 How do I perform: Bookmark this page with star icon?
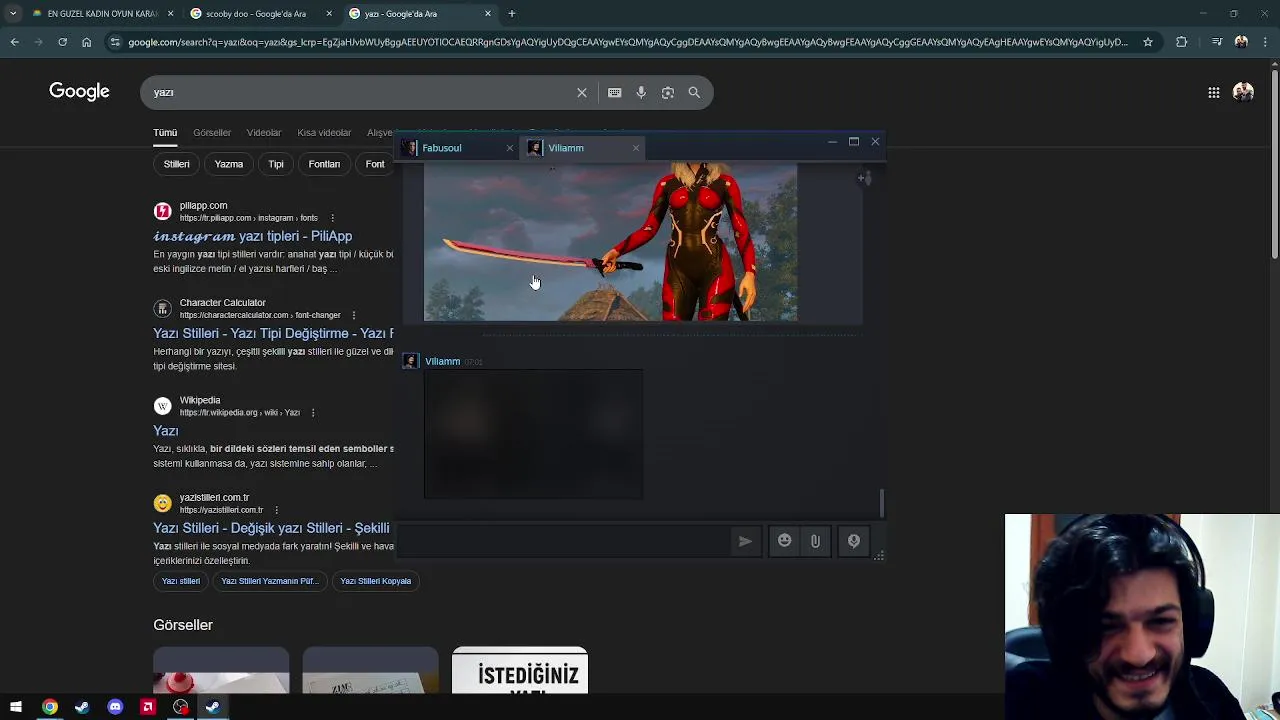click(x=1148, y=42)
